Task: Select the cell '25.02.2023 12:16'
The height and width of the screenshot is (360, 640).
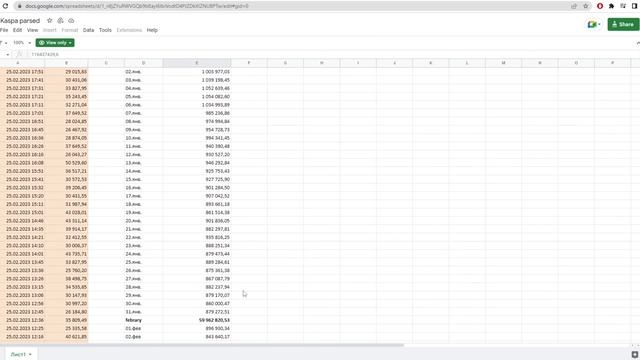Action: (22, 337)
